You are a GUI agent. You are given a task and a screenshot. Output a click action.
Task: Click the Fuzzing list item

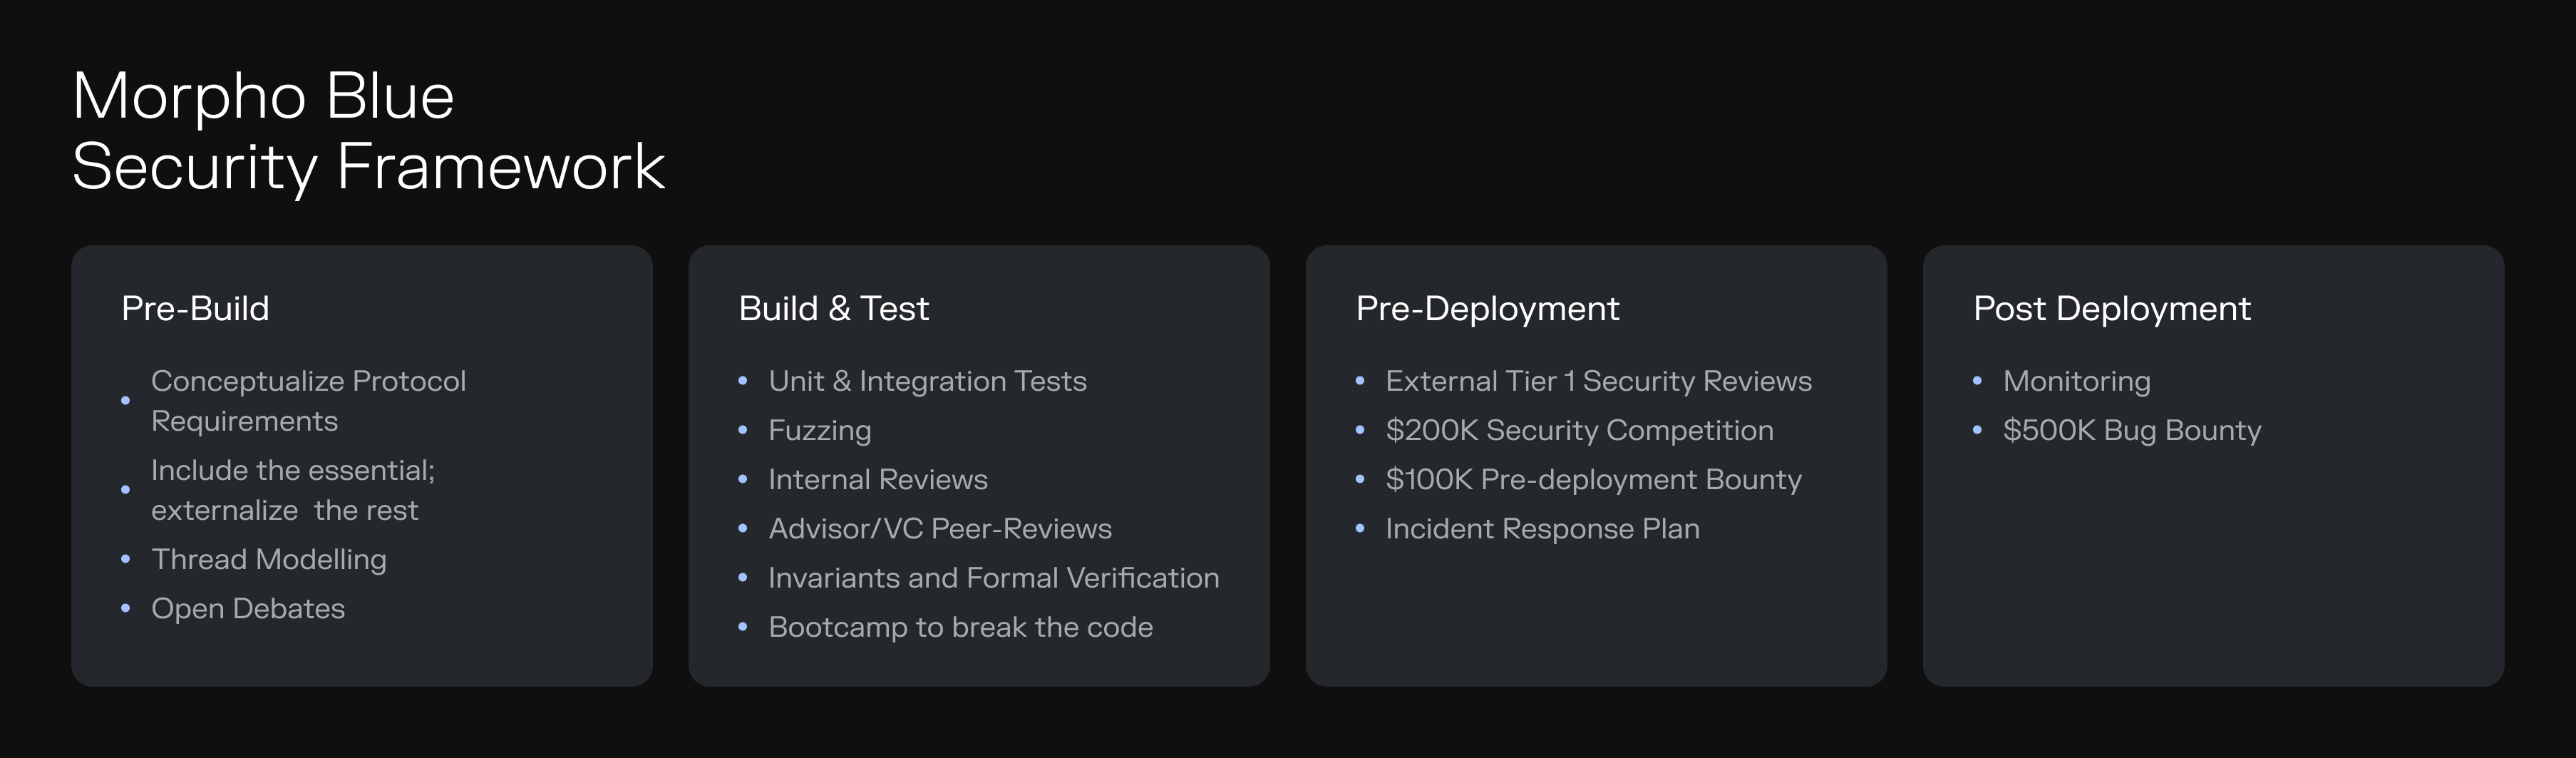coord(819,430)
